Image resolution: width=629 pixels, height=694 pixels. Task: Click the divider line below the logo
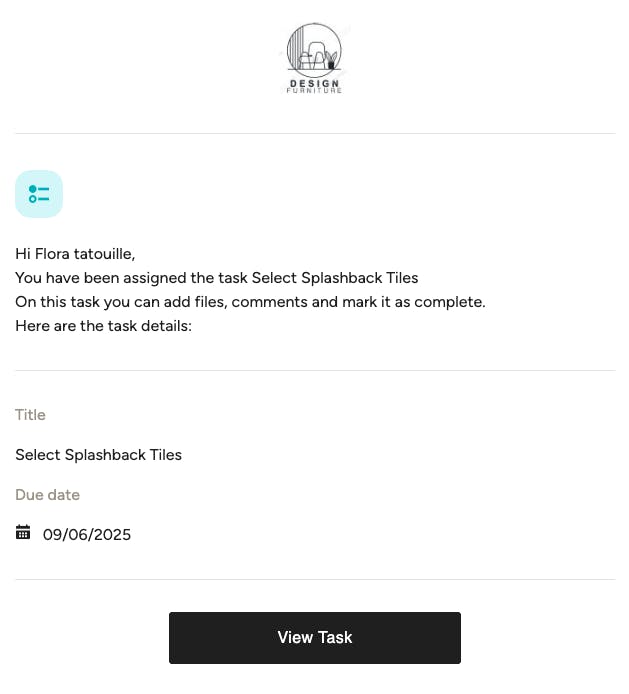[x=314, y=133]
